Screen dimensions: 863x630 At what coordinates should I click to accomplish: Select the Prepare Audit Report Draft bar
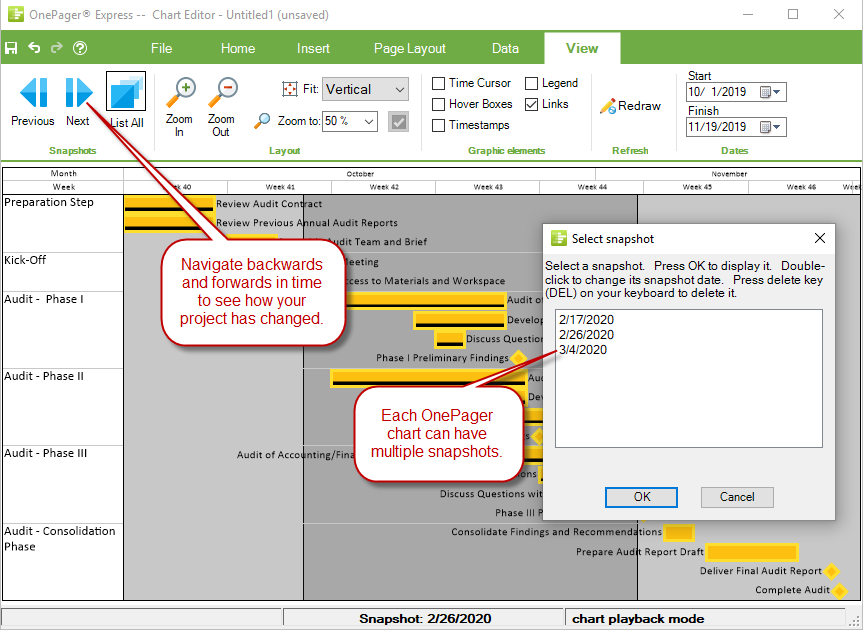752,552
